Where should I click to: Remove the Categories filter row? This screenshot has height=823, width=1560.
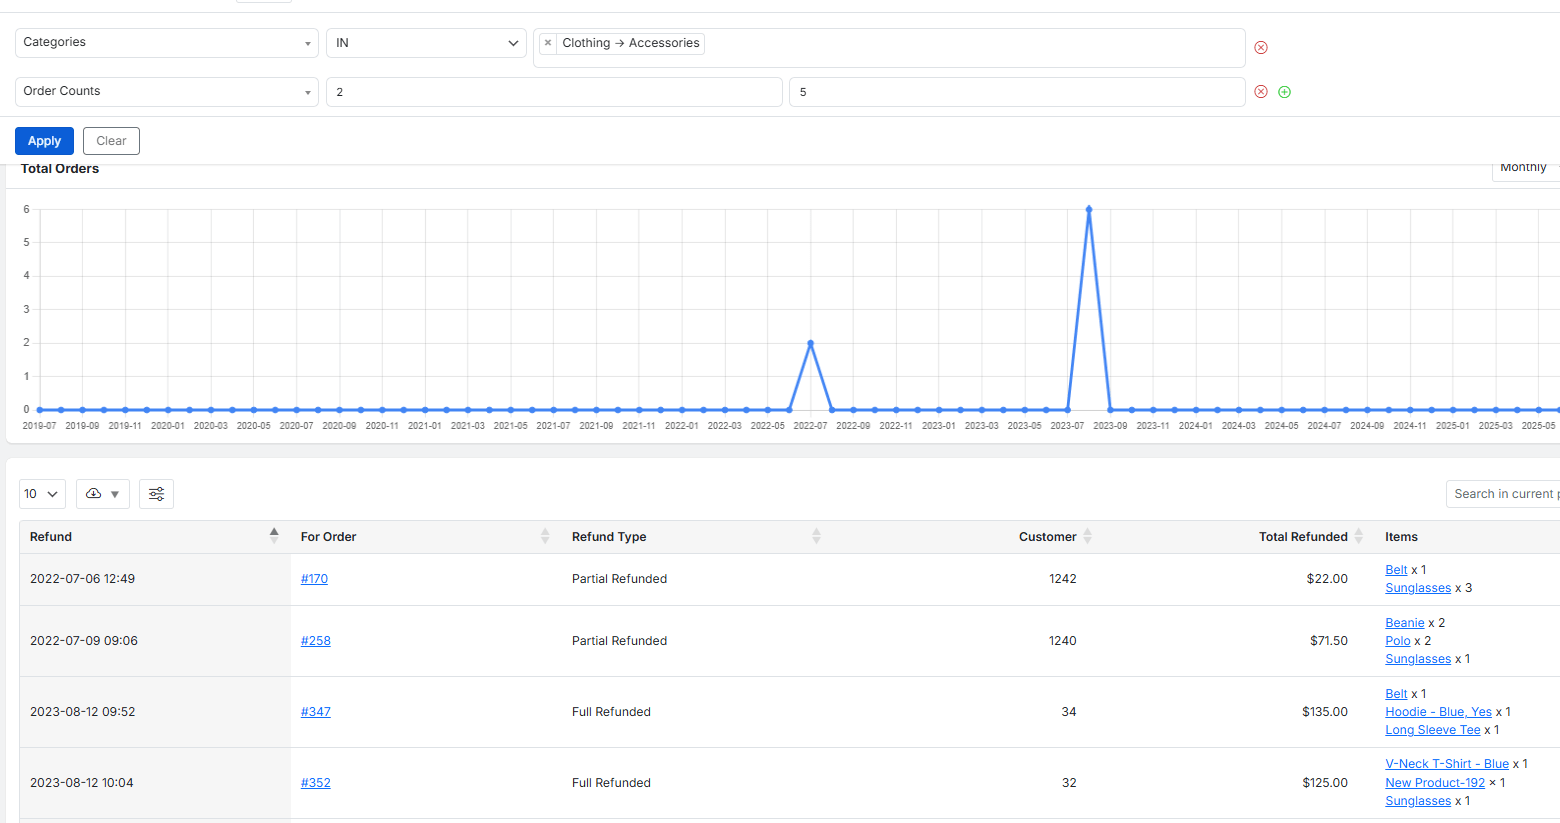1261,47
